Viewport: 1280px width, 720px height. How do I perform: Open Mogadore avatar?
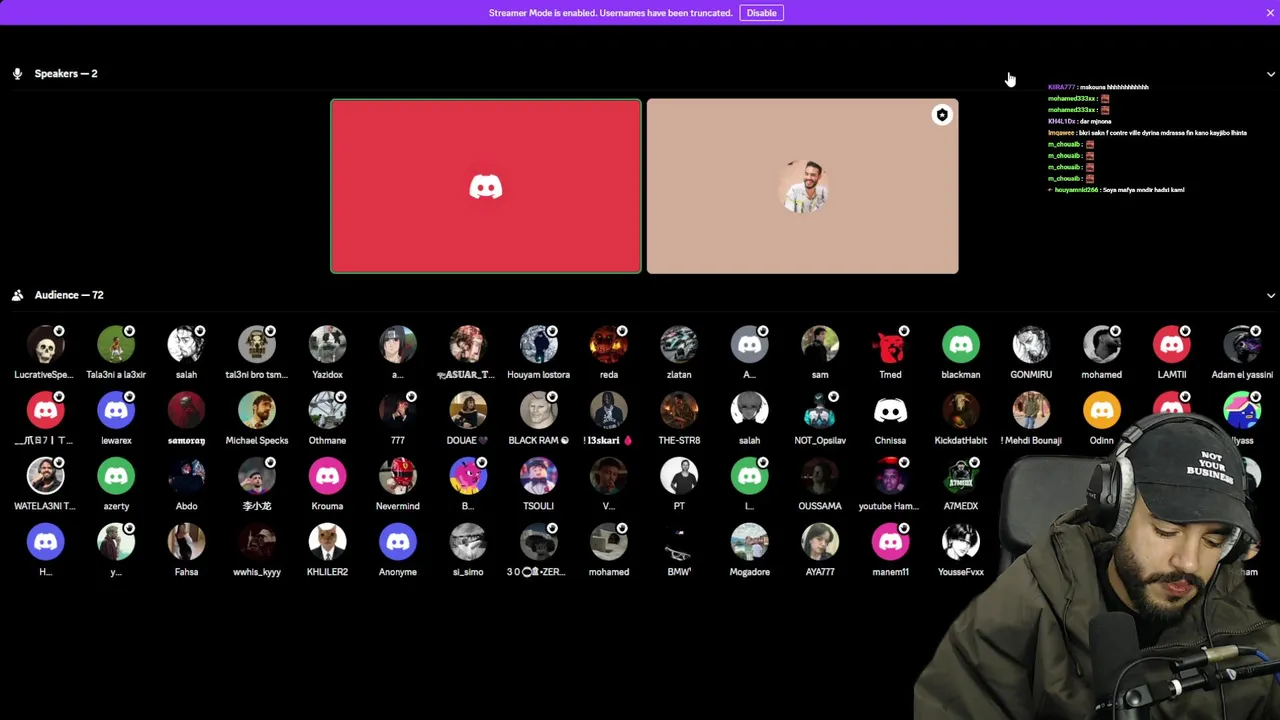[750, 543]
